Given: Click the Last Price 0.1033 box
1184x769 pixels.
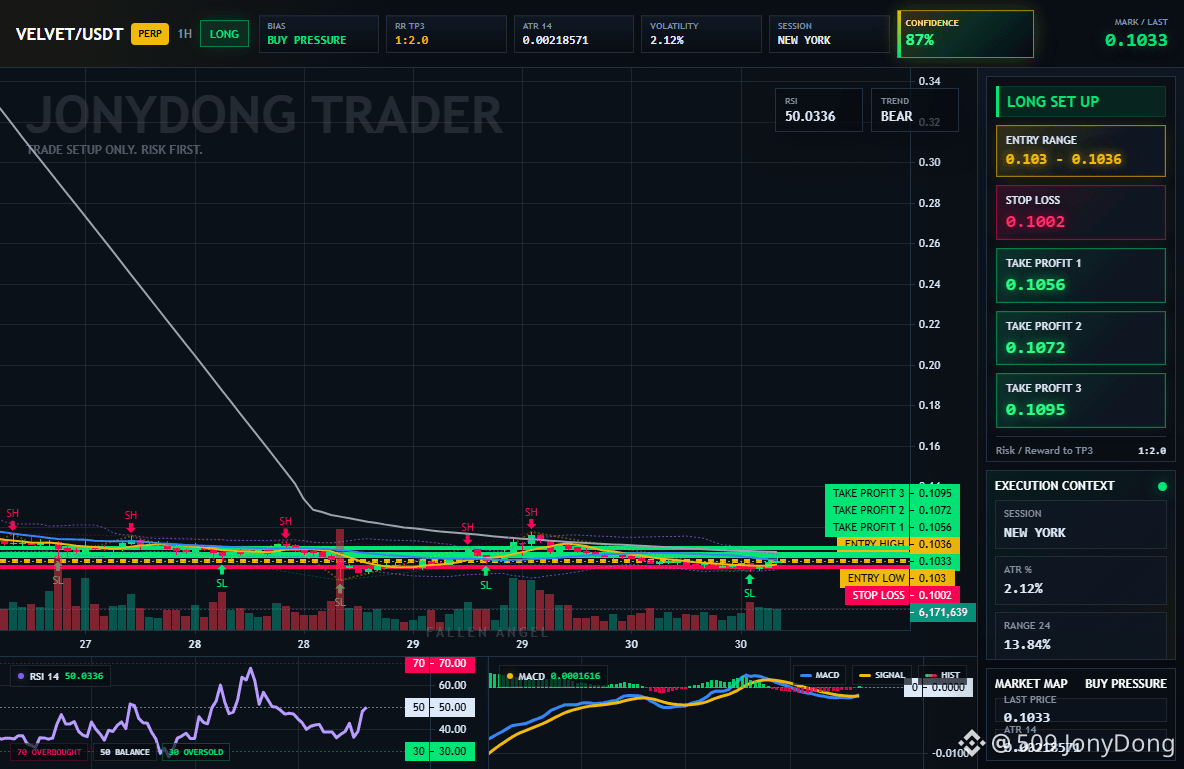Looking at the screenshot, I should 1081,709.
